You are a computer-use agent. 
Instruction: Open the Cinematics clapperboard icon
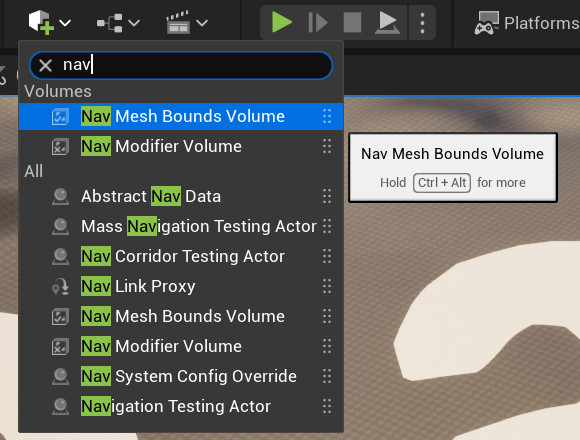point(178,23)
